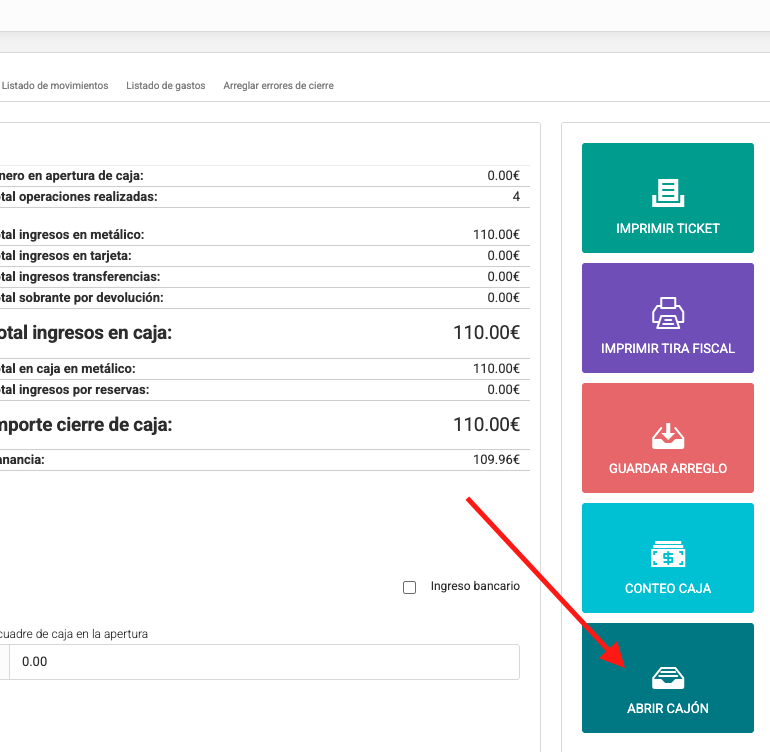The width and height of the screenshot is (770, 752).
Task: Click the ingresos en metálico 110.00€ value
Action: pyautogui.click(x=496, y=235)
